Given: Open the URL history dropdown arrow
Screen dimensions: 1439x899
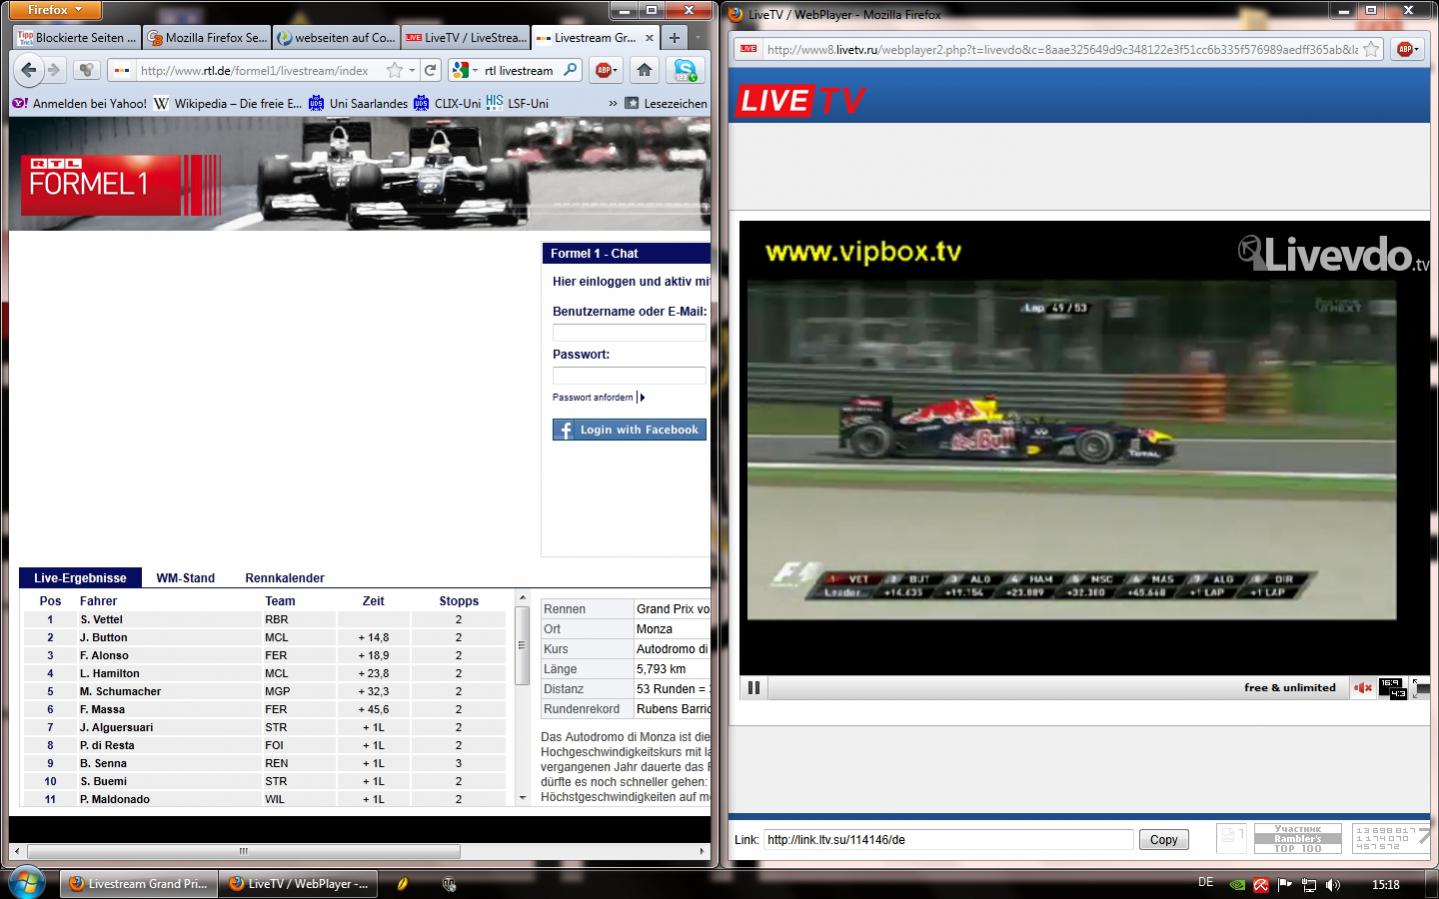Looking at the screenshot, I should [411, 70].
